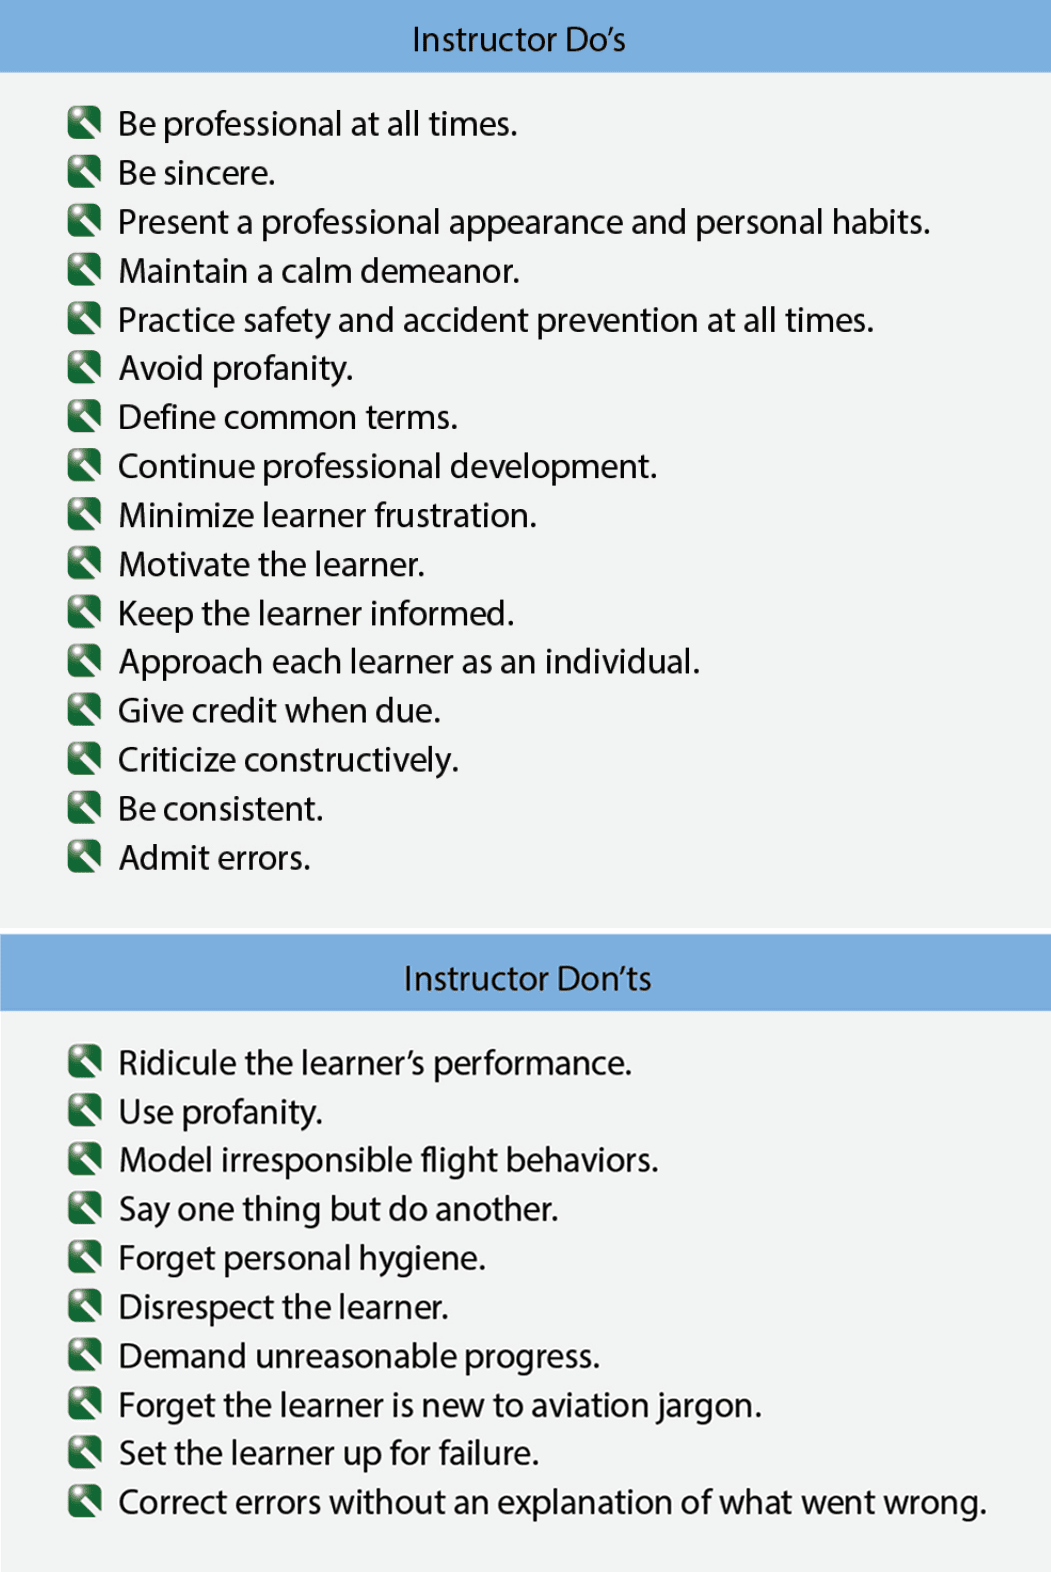Click the green icon beside 'Be sincere.'

[85, 172]
